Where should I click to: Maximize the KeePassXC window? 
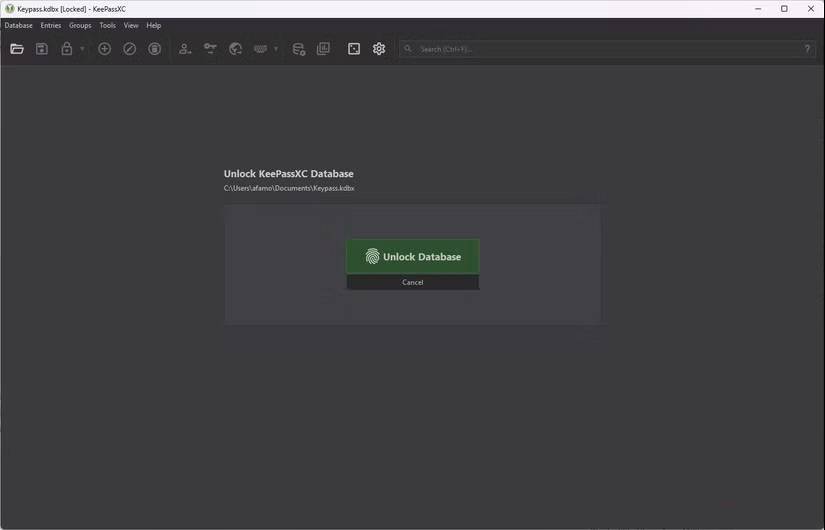[784, 9]
